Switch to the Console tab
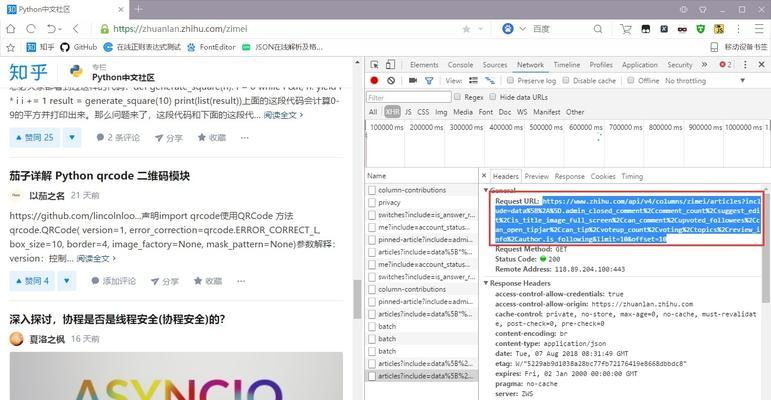Viewport: 771px width, 400px height. [460, 64]
